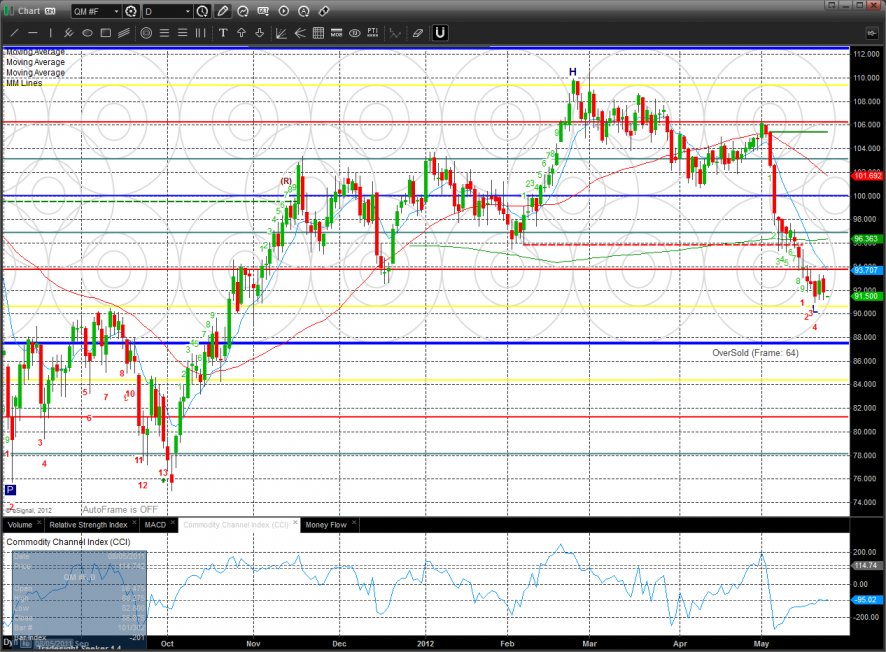Add an up arrow marker
886x652 pixels.
click(x=241, y=32)
